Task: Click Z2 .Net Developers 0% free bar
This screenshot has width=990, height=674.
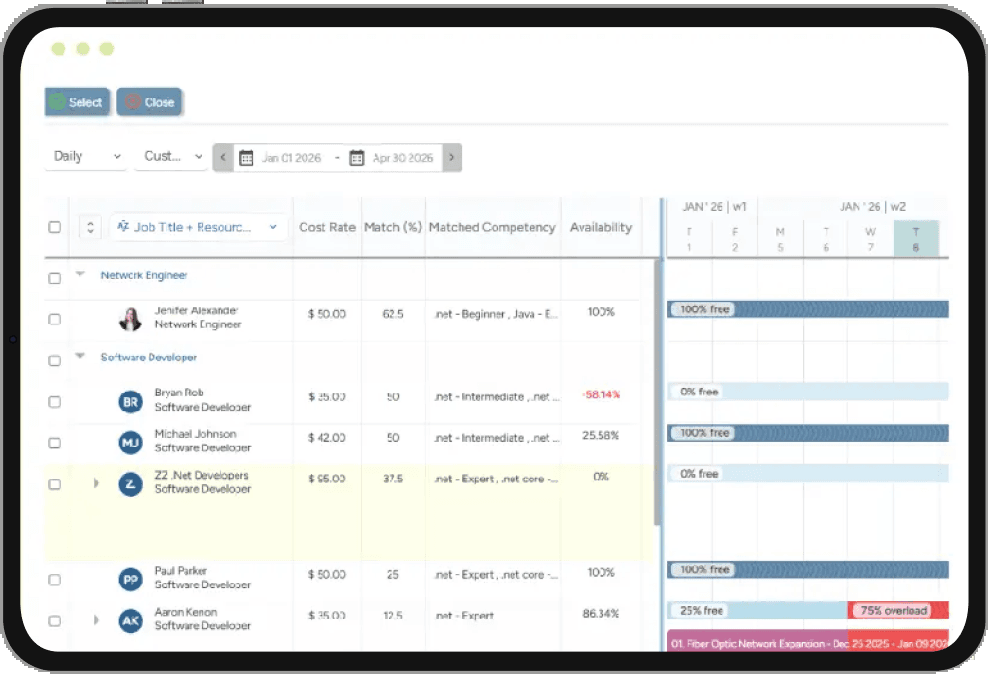Action: click(x=808, y=474)
